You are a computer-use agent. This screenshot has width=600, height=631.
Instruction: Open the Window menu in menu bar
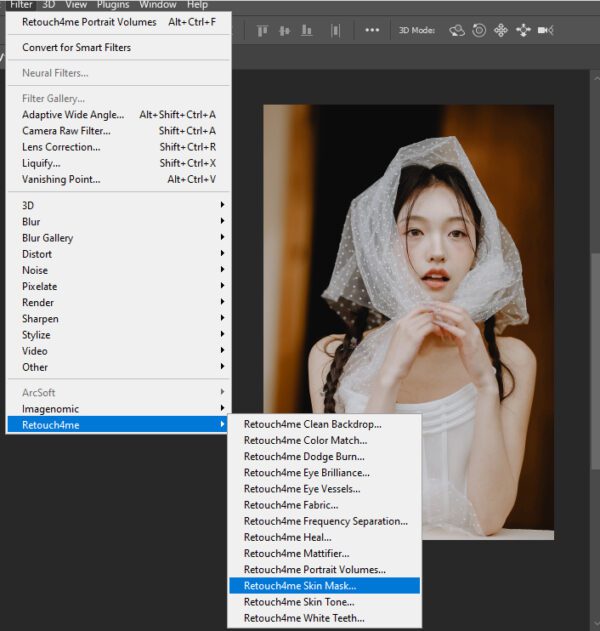(157, 5)
